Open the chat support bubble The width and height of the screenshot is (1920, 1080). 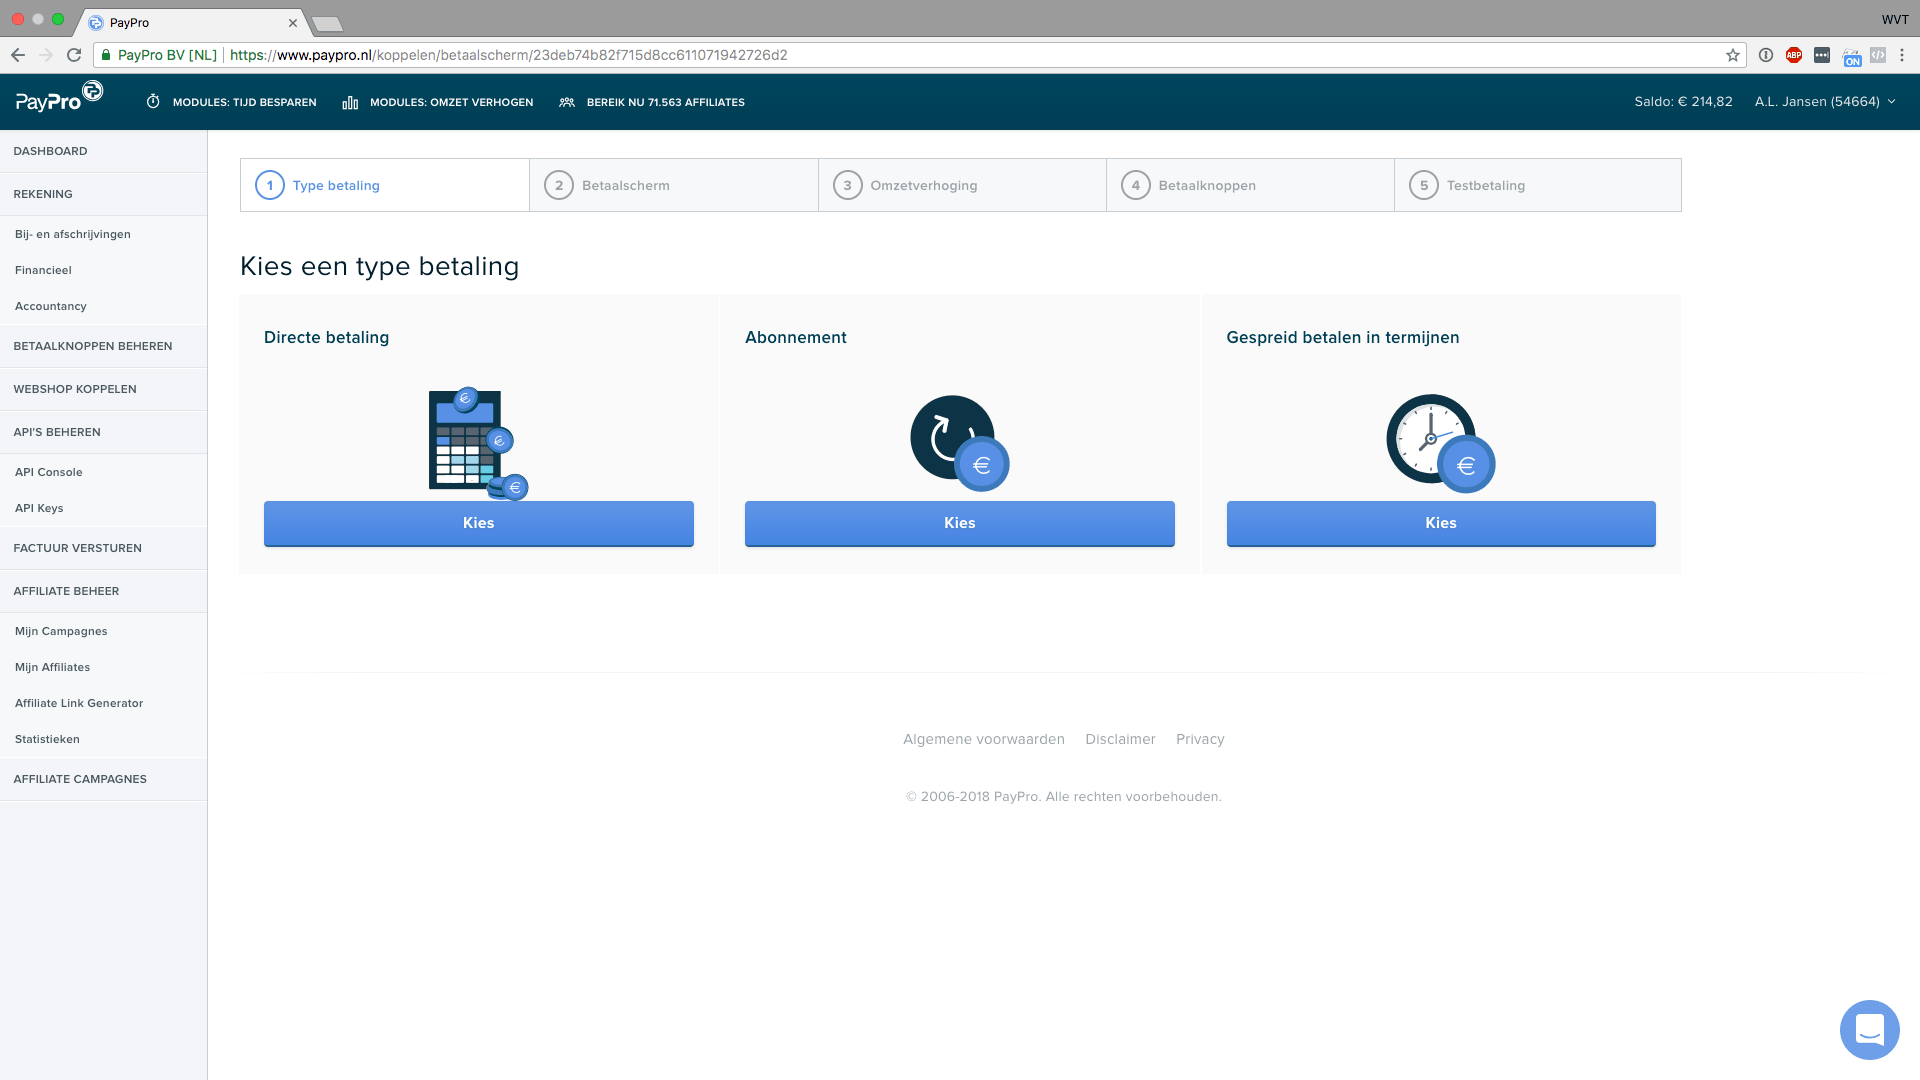tap(1869, 1029)
